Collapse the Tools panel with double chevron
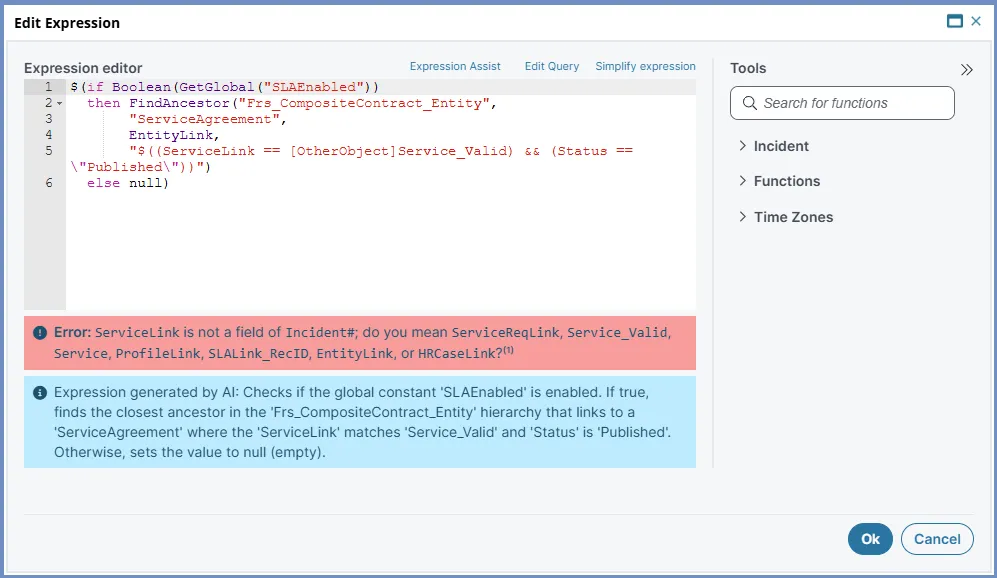Image resolution: width=997 pixels, height=578 pixels. 966,69
